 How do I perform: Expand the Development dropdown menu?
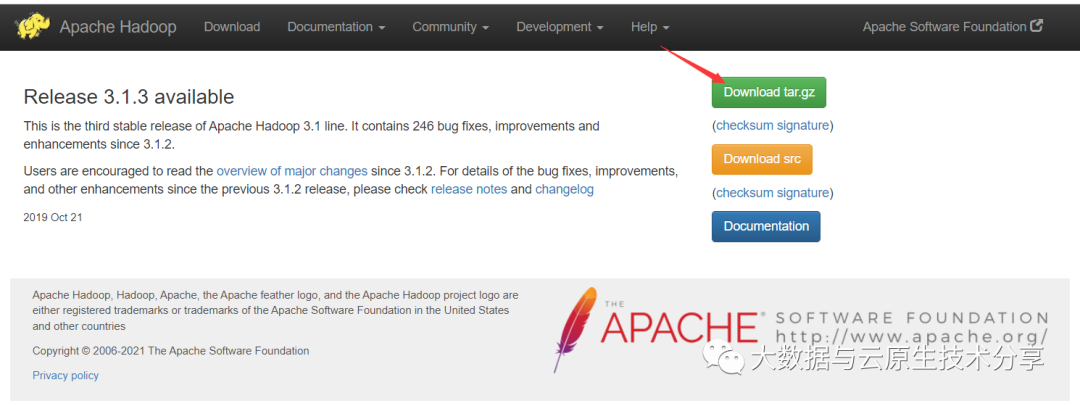point(559,27)
